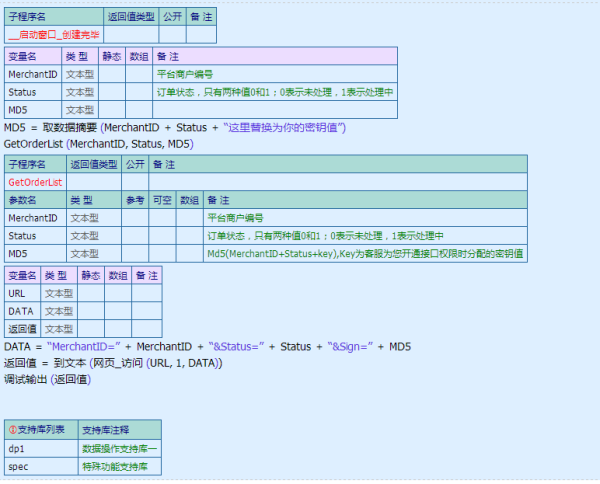Click 平台商户编号 remark in the startup subroutine variable table
The width and height of the screenshot is (600, 484).
[185, 74]
